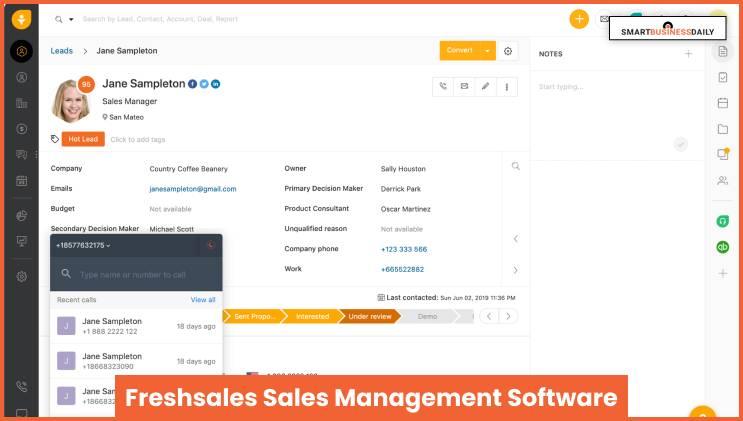Open the conversations chat icon in sidebar
The image size is (743, 421).
coord(21,155)
